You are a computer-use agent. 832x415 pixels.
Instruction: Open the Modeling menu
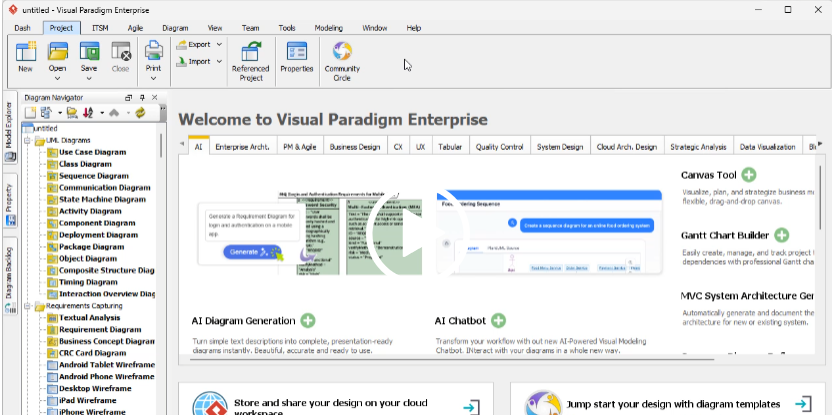click(328, 29)
